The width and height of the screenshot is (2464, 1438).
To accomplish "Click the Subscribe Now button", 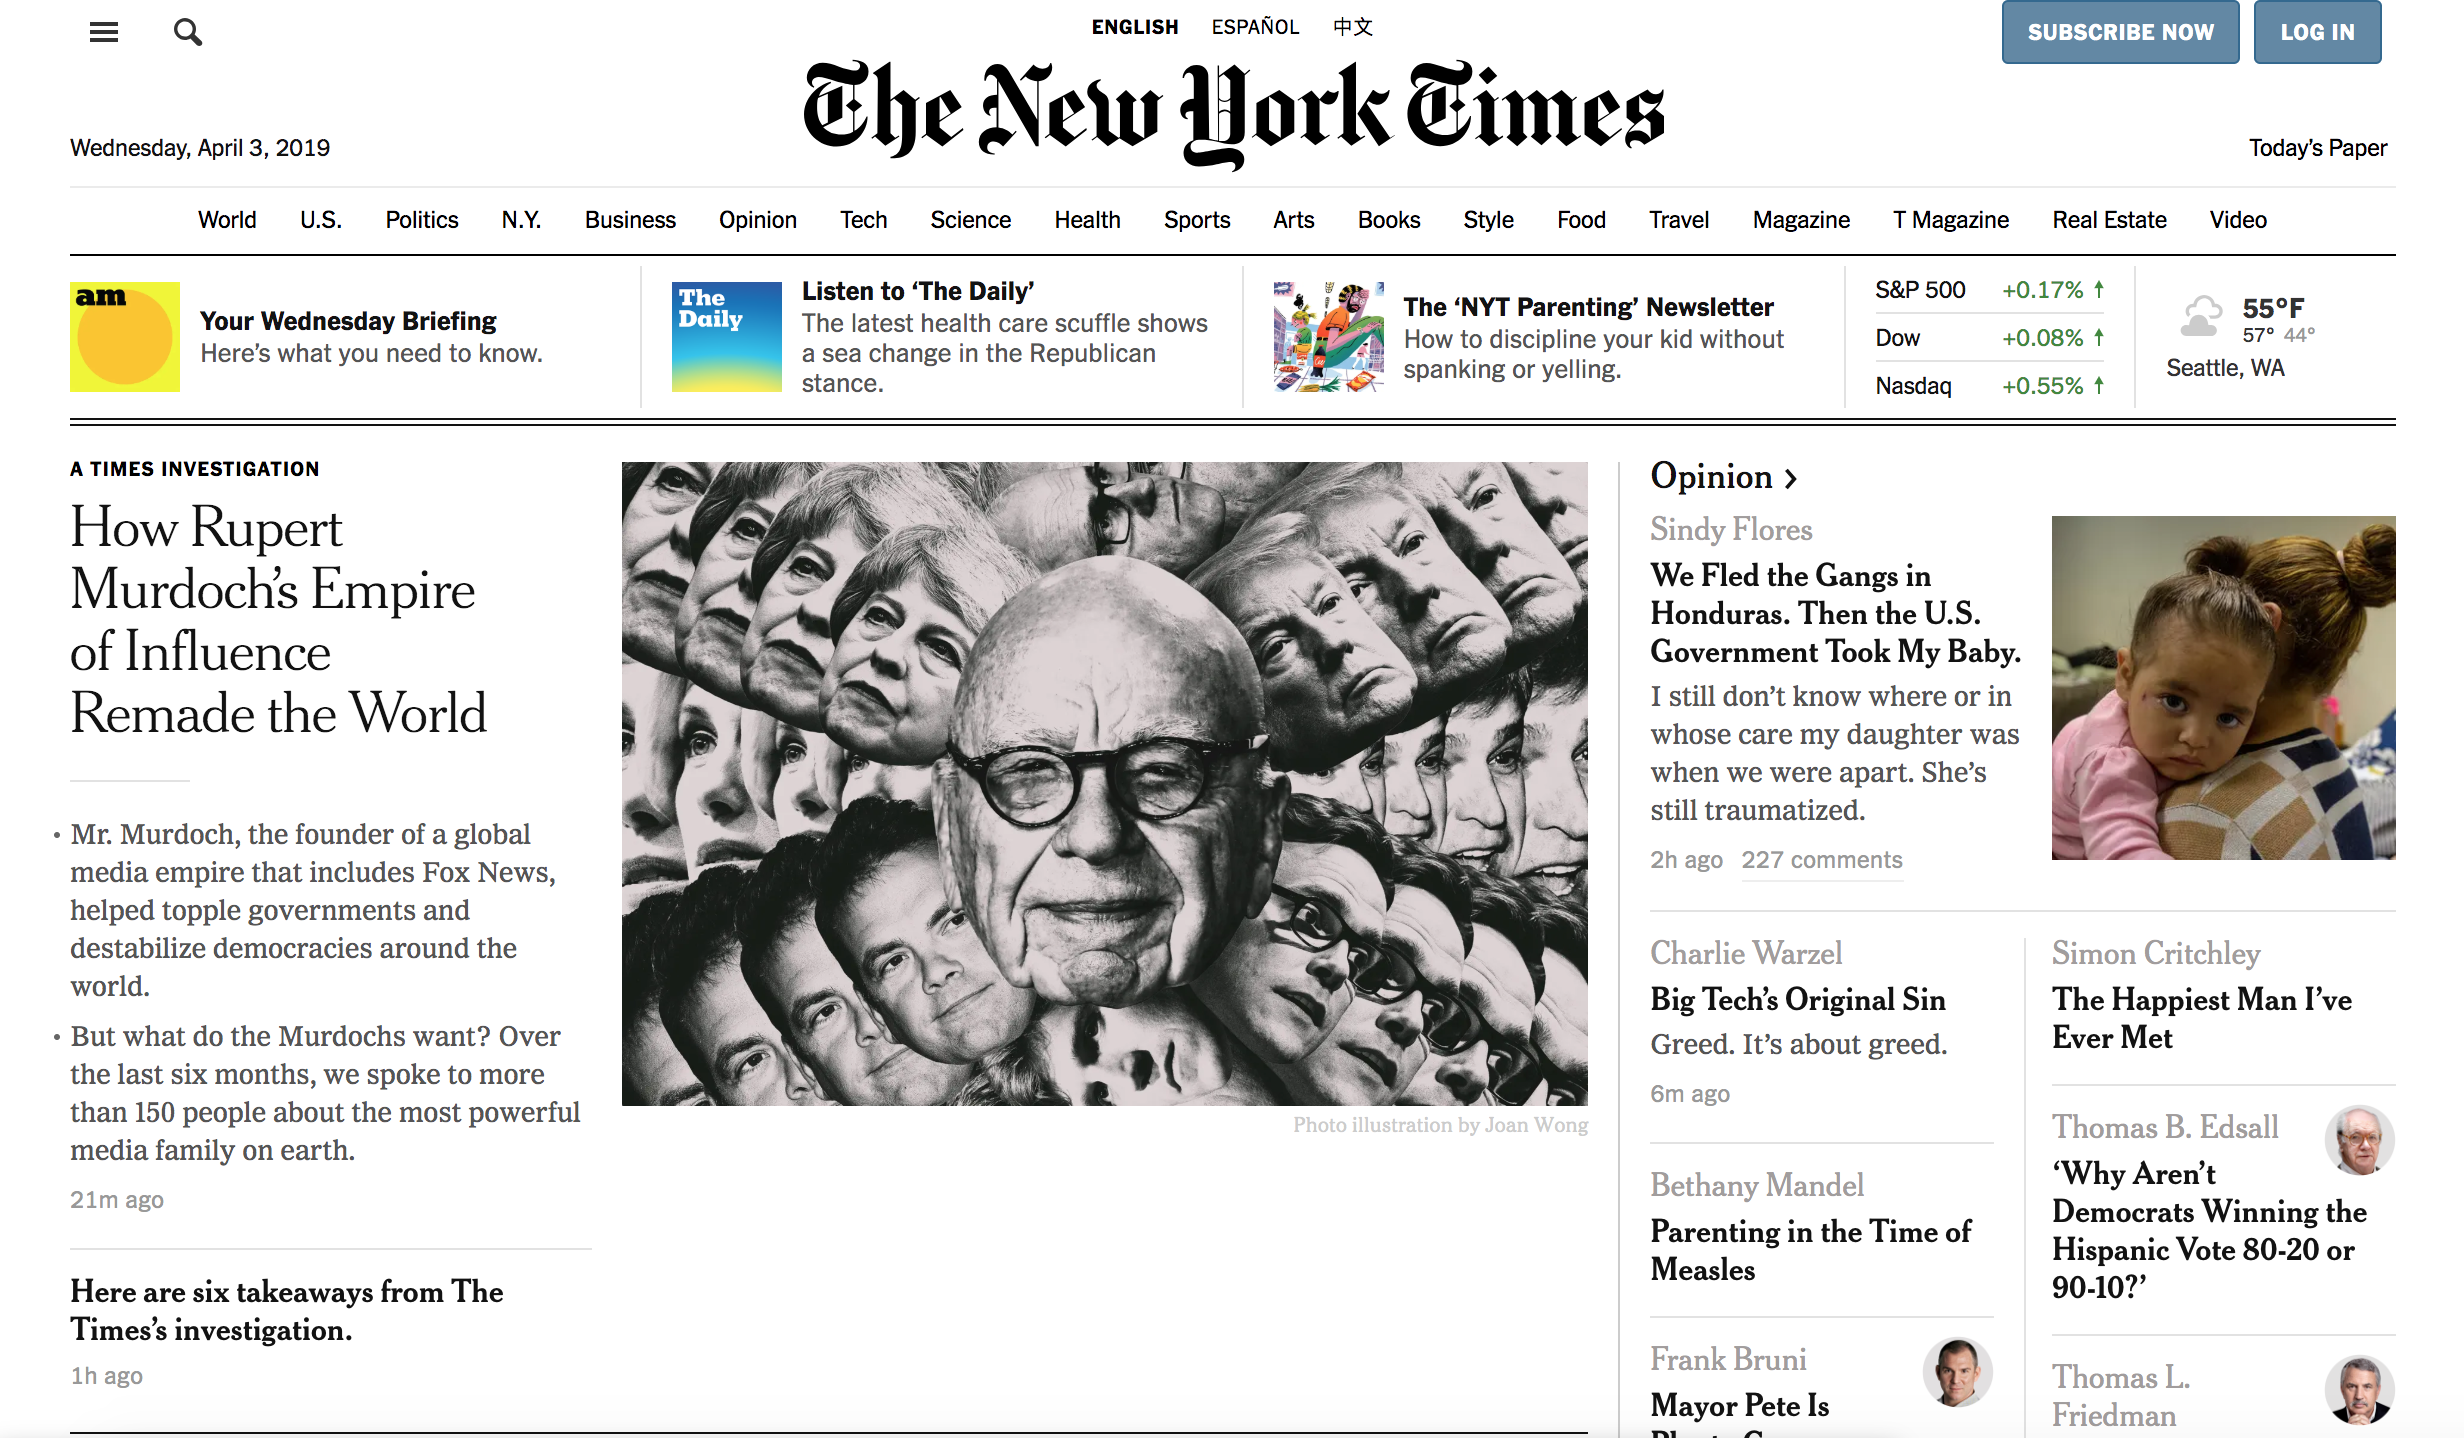I will tap(2119, 32).
